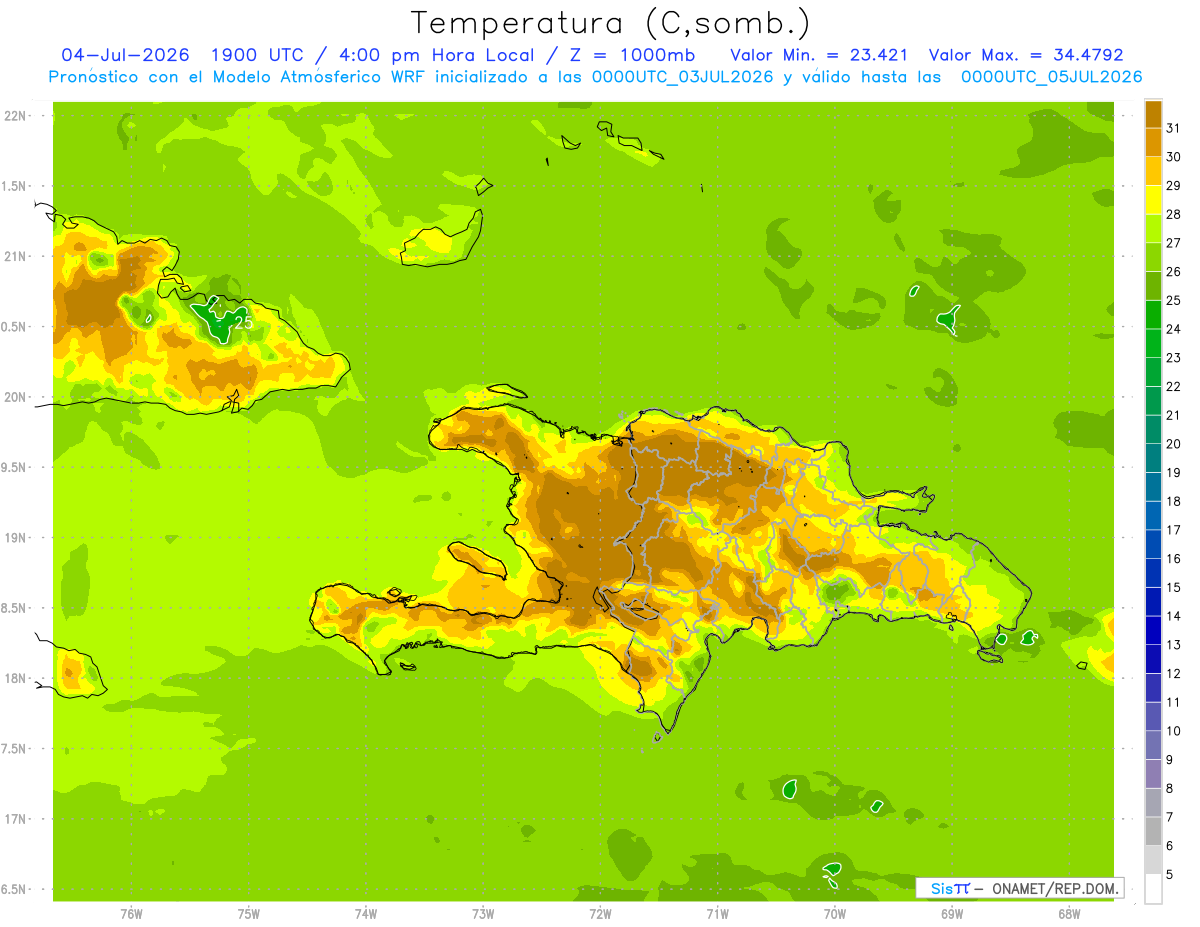Viewport: 1200px width, 927px height.
Task: Click the latitude label '7.5N'
Action: click(x=13, y=749)
